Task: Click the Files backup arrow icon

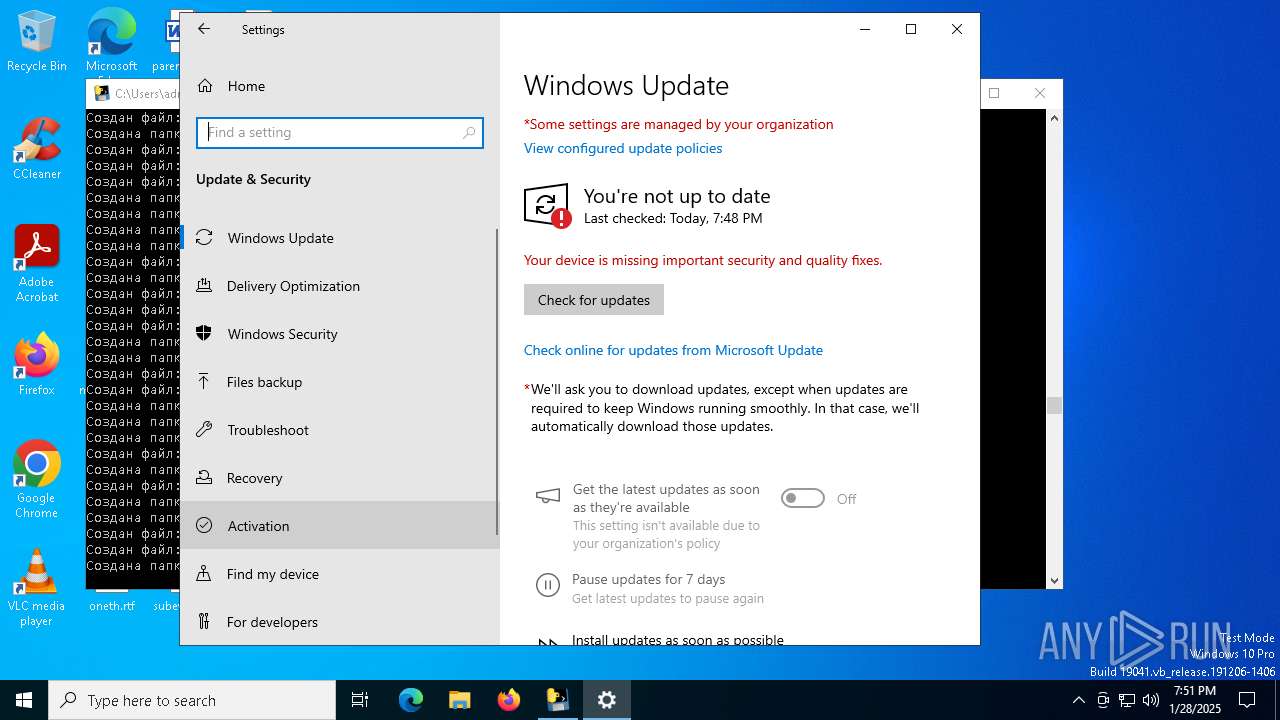Action: (x=204, y=382)
